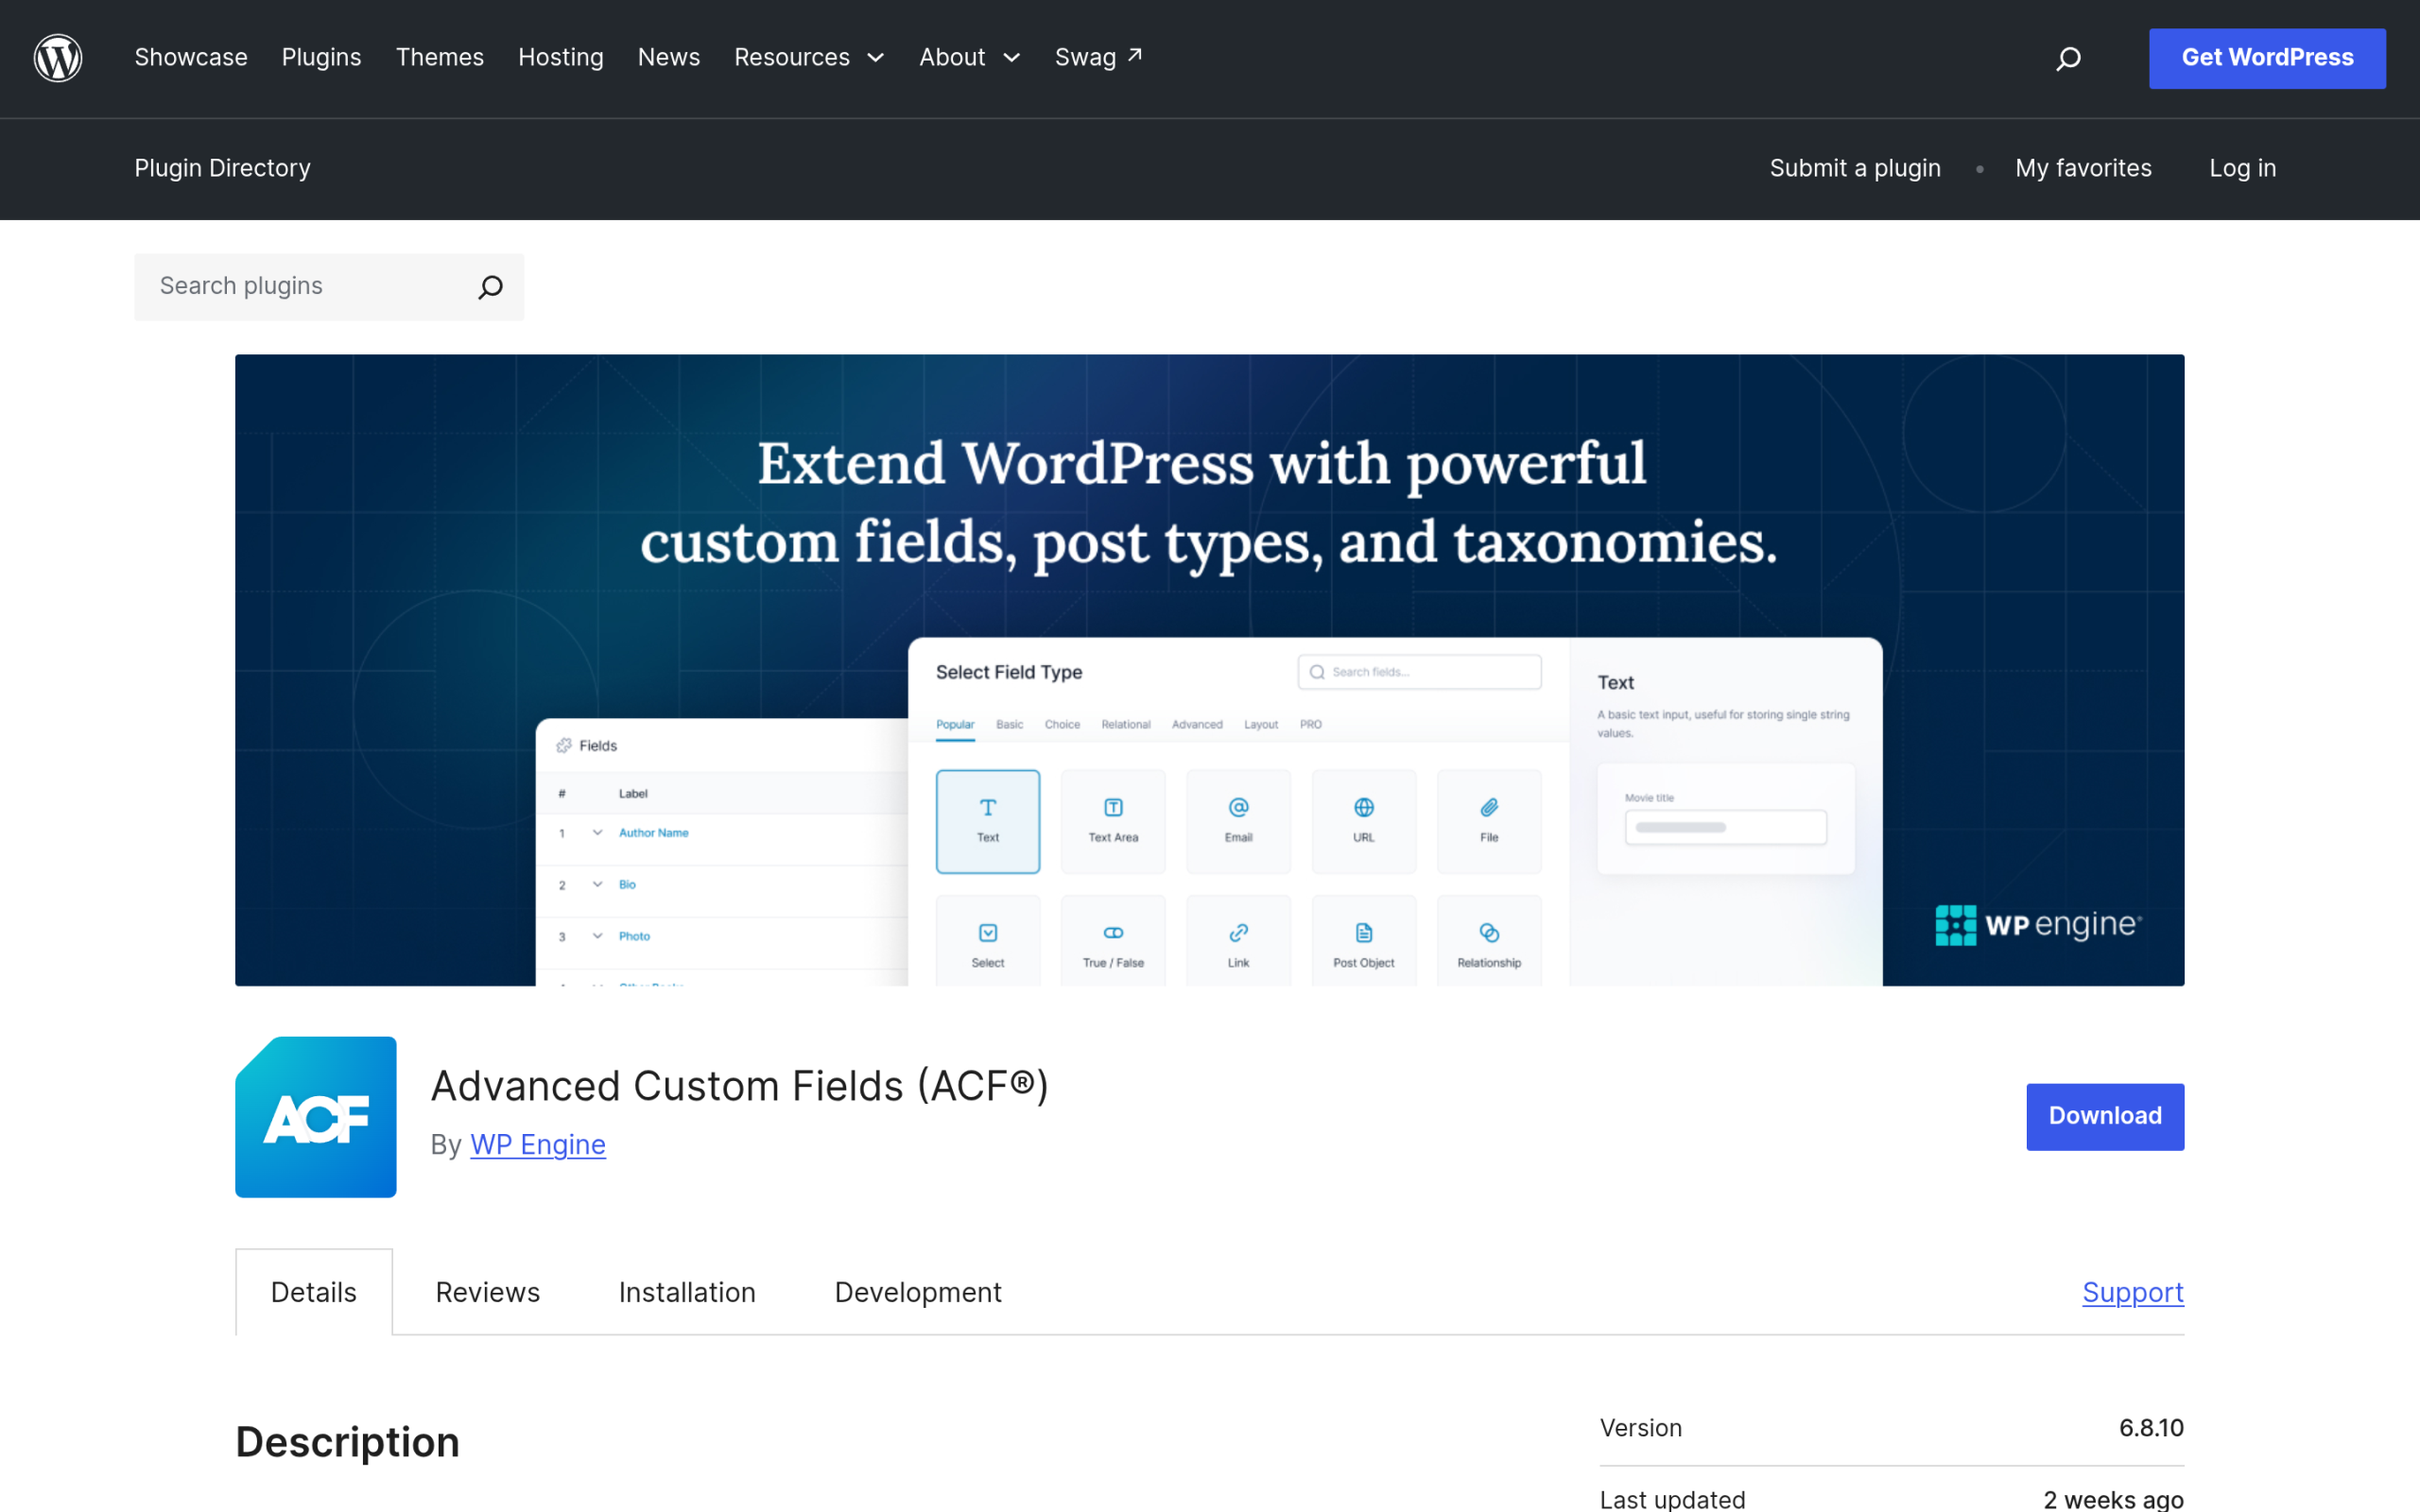The width and height of the screenshot is (2420, 1512).
Task: Click the ACF plugin logo icon
Action: point(316,1117)
